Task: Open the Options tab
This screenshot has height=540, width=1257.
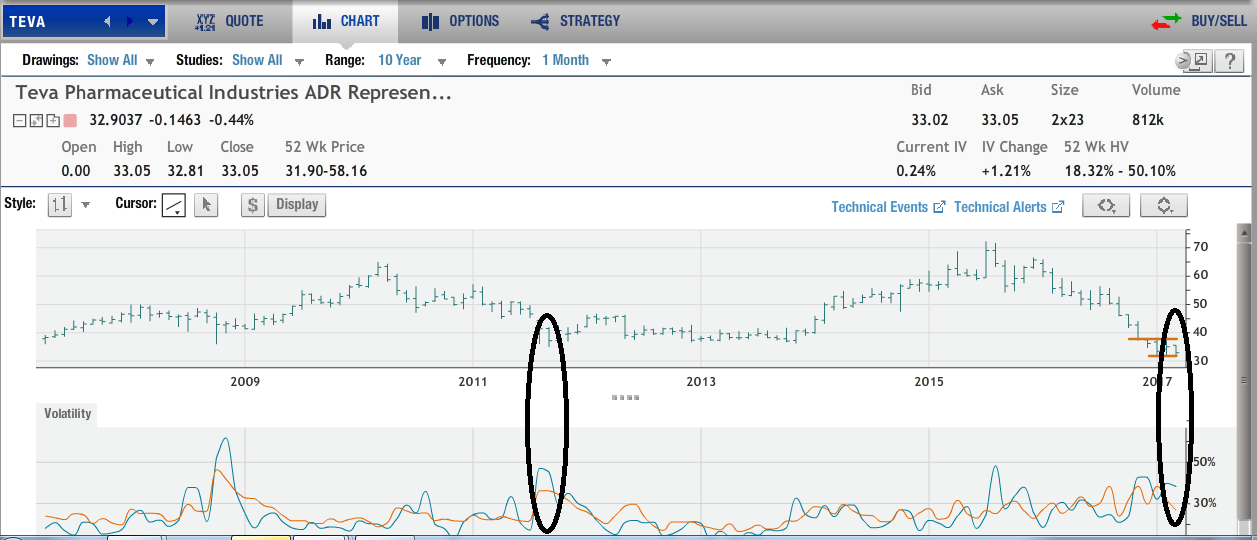Action: click(460, 21)
